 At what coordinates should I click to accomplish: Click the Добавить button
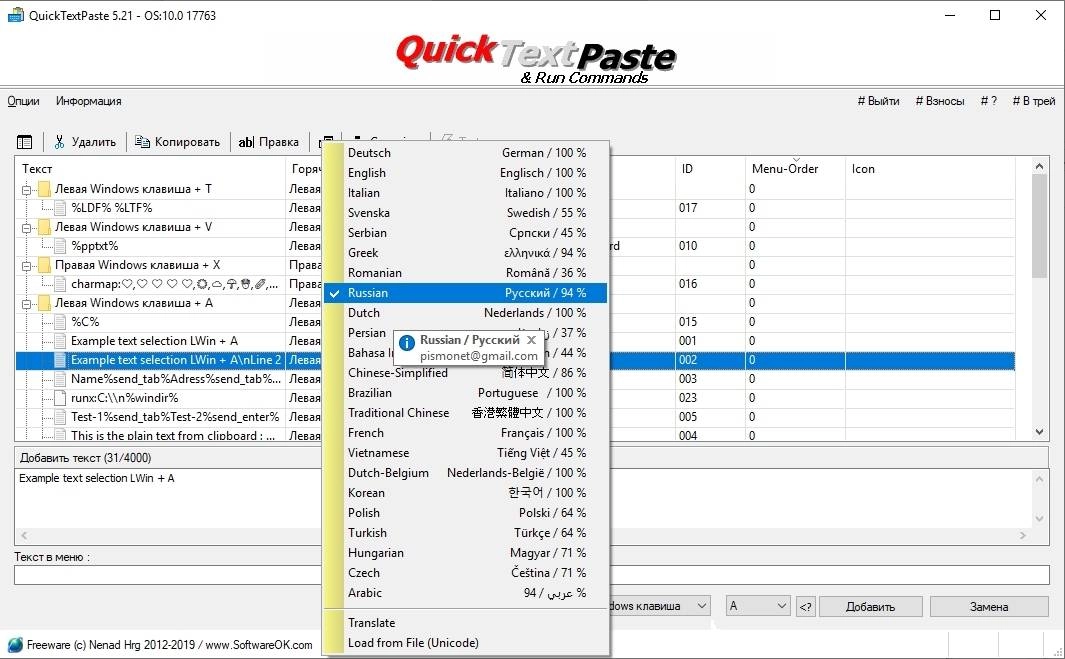[x=871, y=607]
